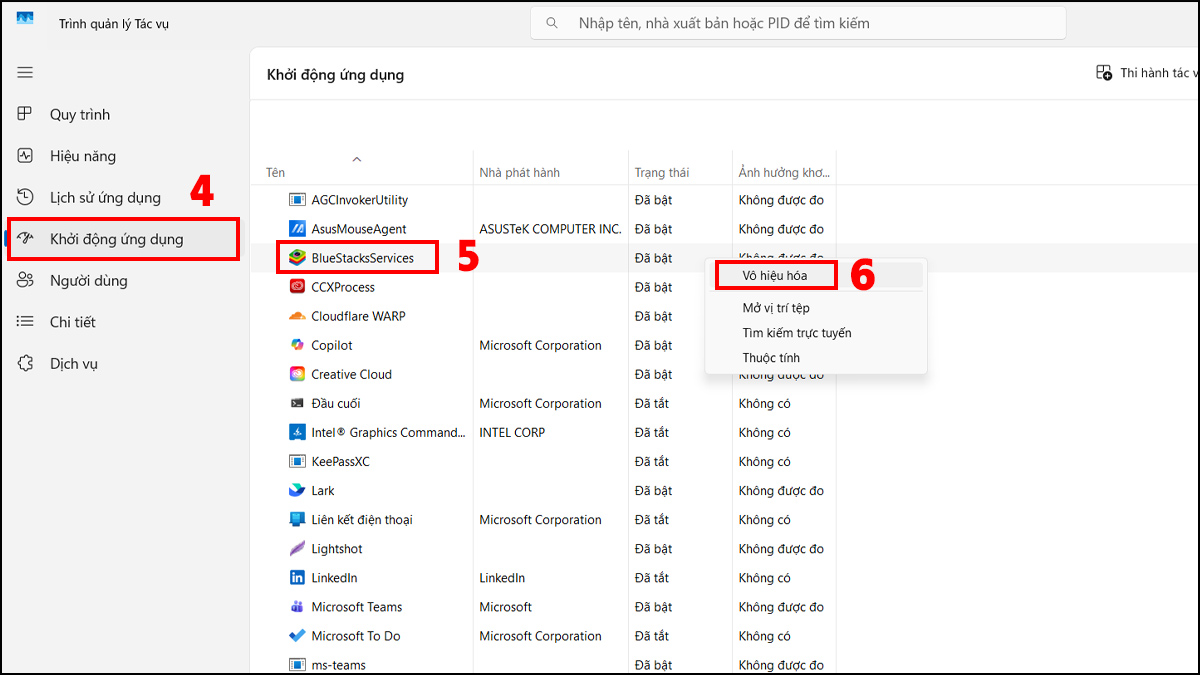Sort by the Tên column header
Viewport: 1200px width, 675px height.
276,173
